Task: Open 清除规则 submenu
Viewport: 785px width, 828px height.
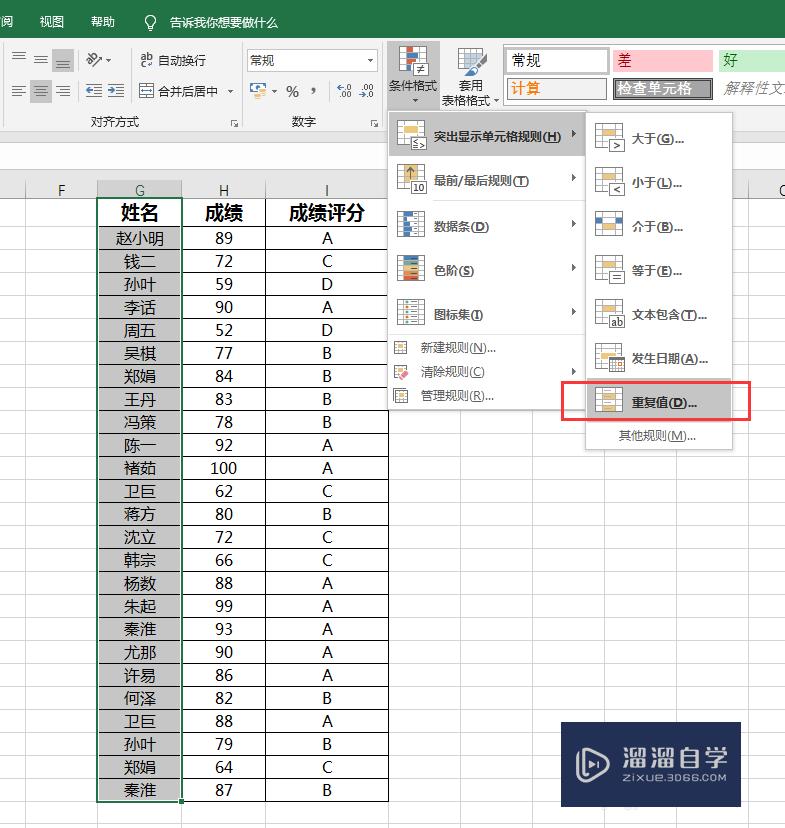Action: (x=487, y=372)
